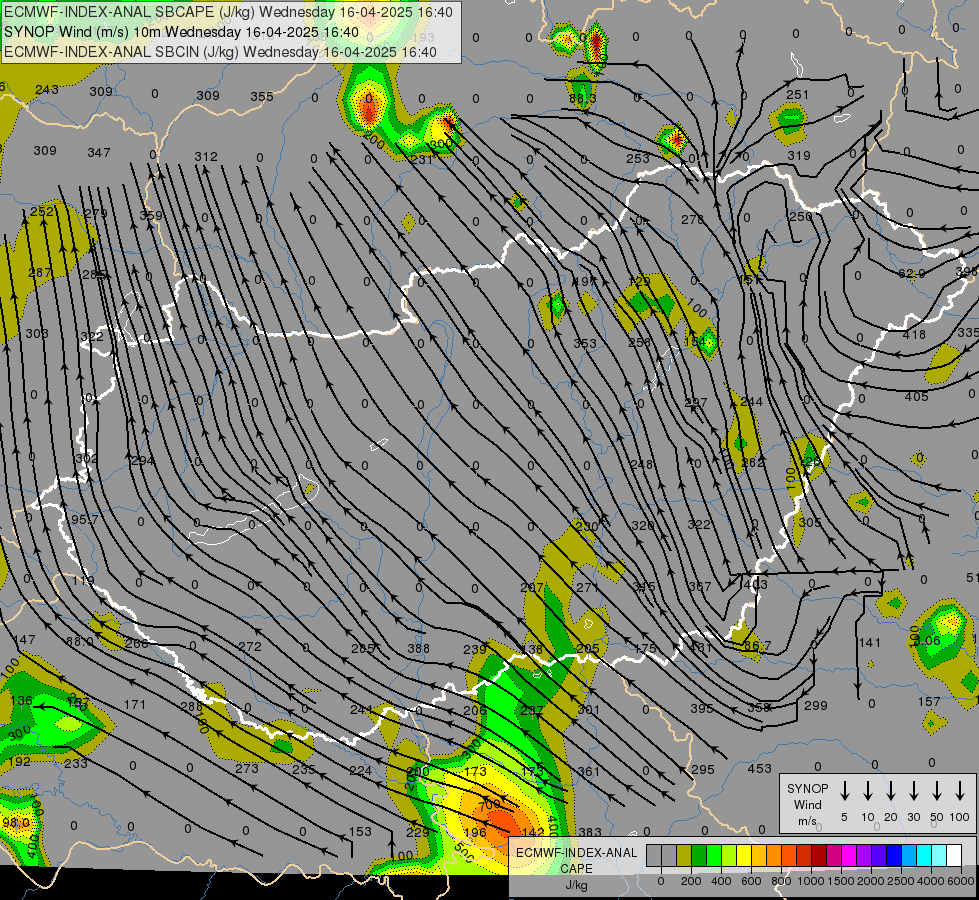Viewport: 979px width, 900px height.
Task: Click the '2500' tick label on the scale
Action: coord(901,881)
